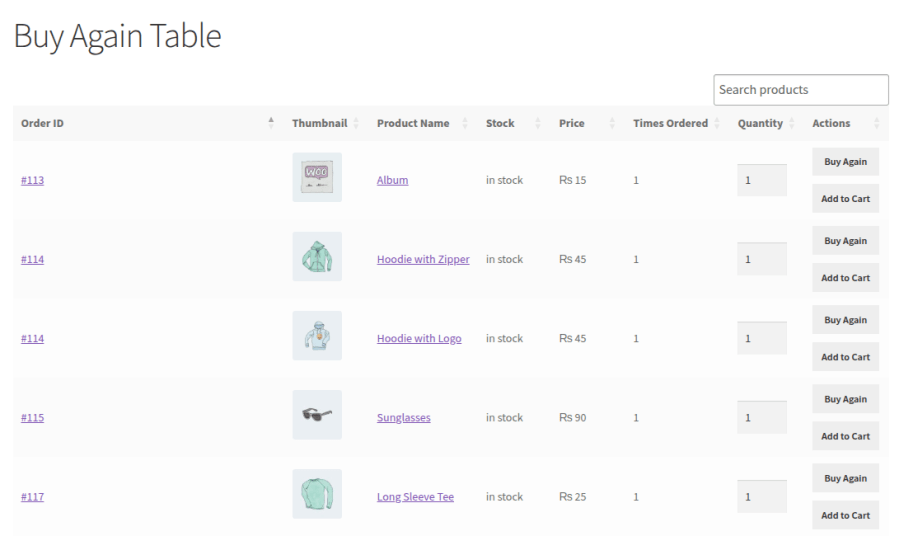The width and height of the screenshot is (899, 536).
Task: Sort by Quantity column arrows
Action: pyautogui.click(x=791, y=123)
